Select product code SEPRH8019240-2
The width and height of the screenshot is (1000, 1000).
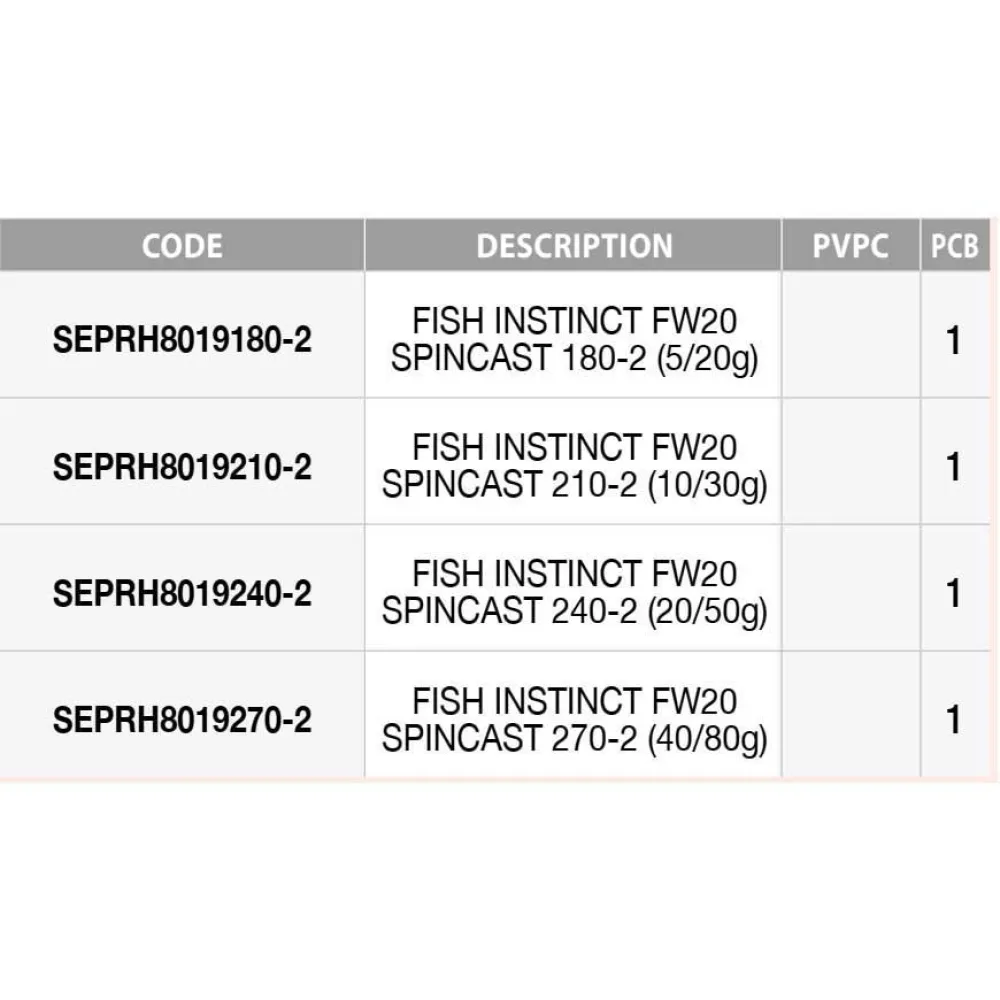(x=182, y=594)
